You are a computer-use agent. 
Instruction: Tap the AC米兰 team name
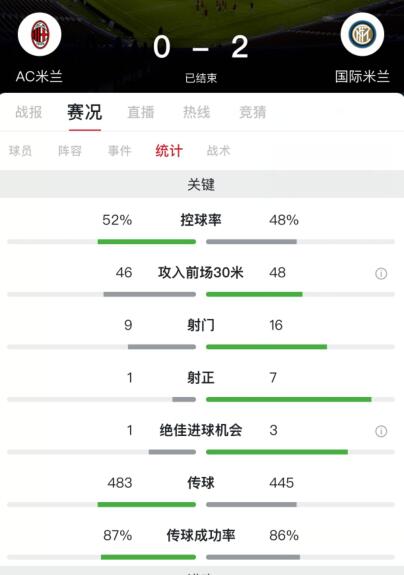[x=39, y=77]
